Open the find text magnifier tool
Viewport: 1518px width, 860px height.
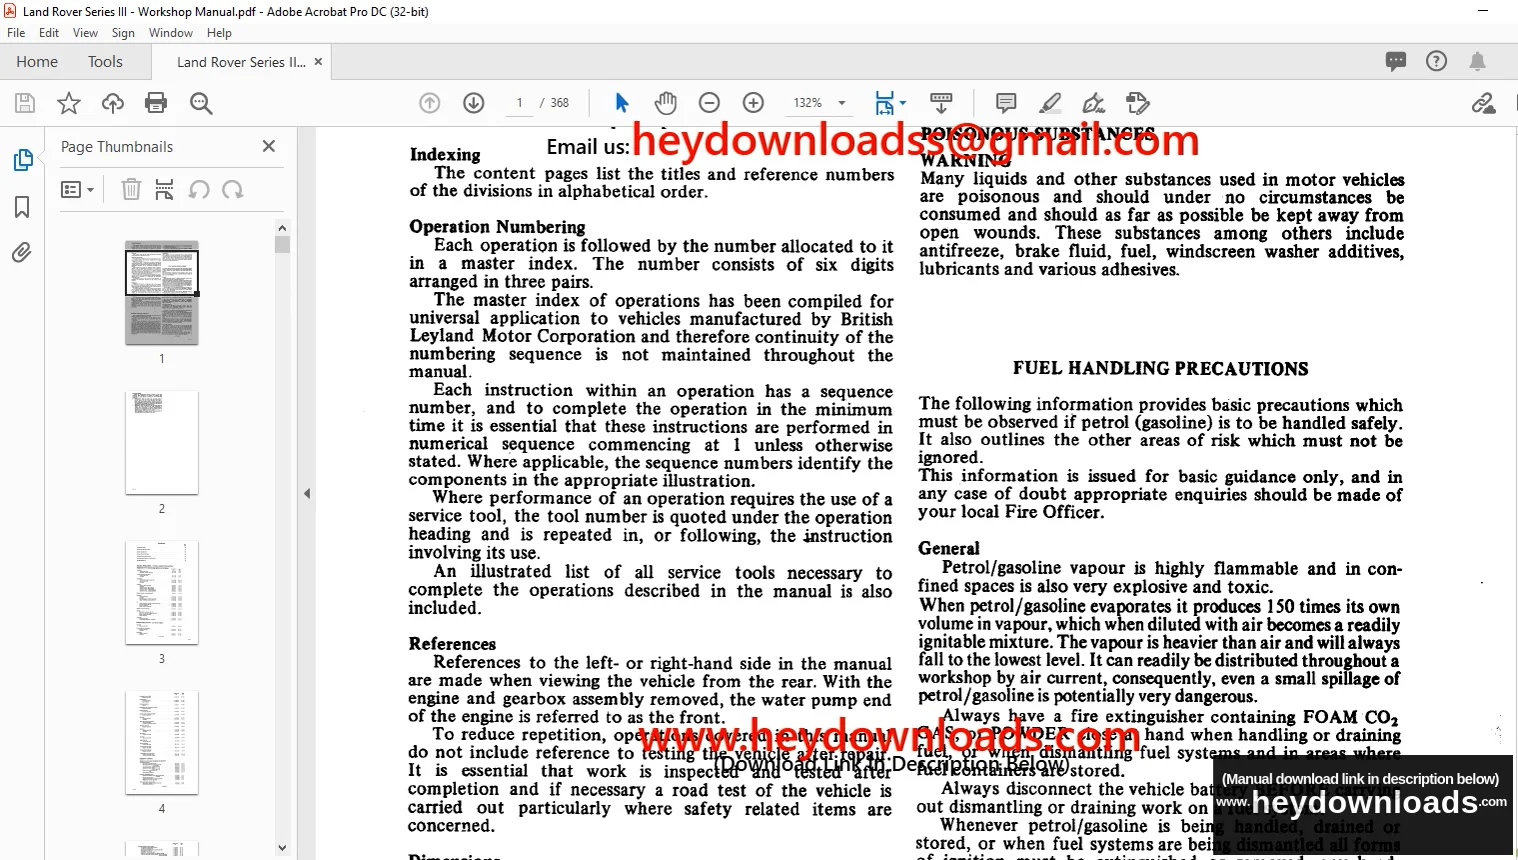pyautogui.click(x=201, y=103)
